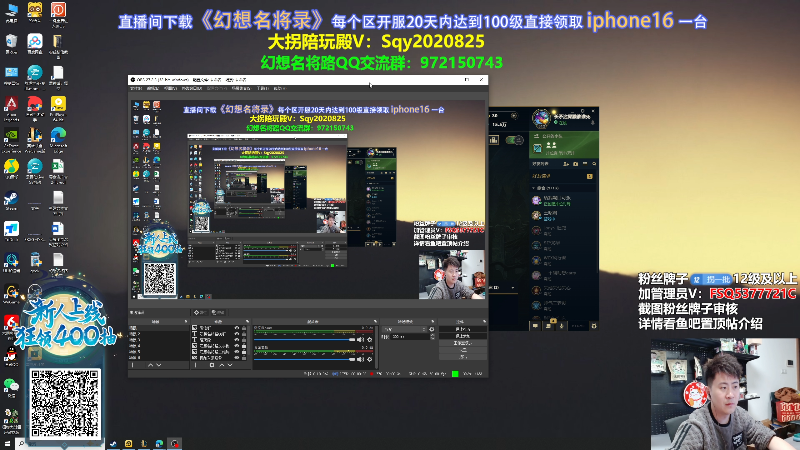Click second button in OBS Controls dock

[x=463, y=336]
